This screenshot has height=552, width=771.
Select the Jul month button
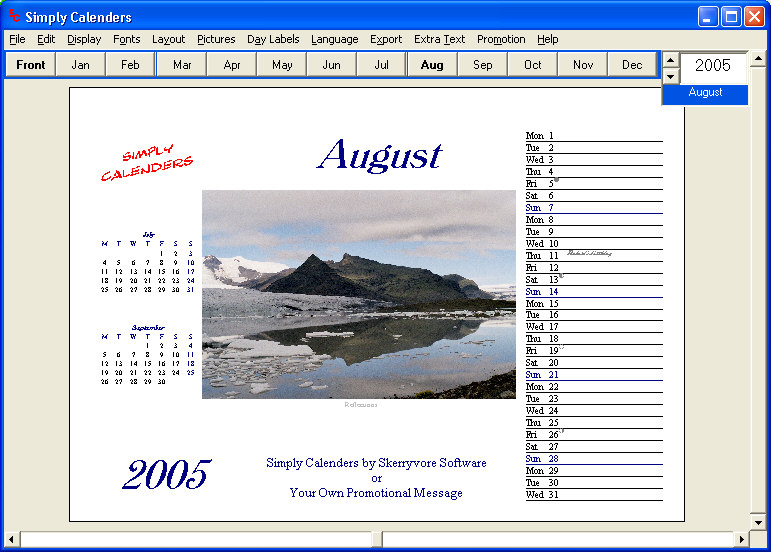coord(382,65)
